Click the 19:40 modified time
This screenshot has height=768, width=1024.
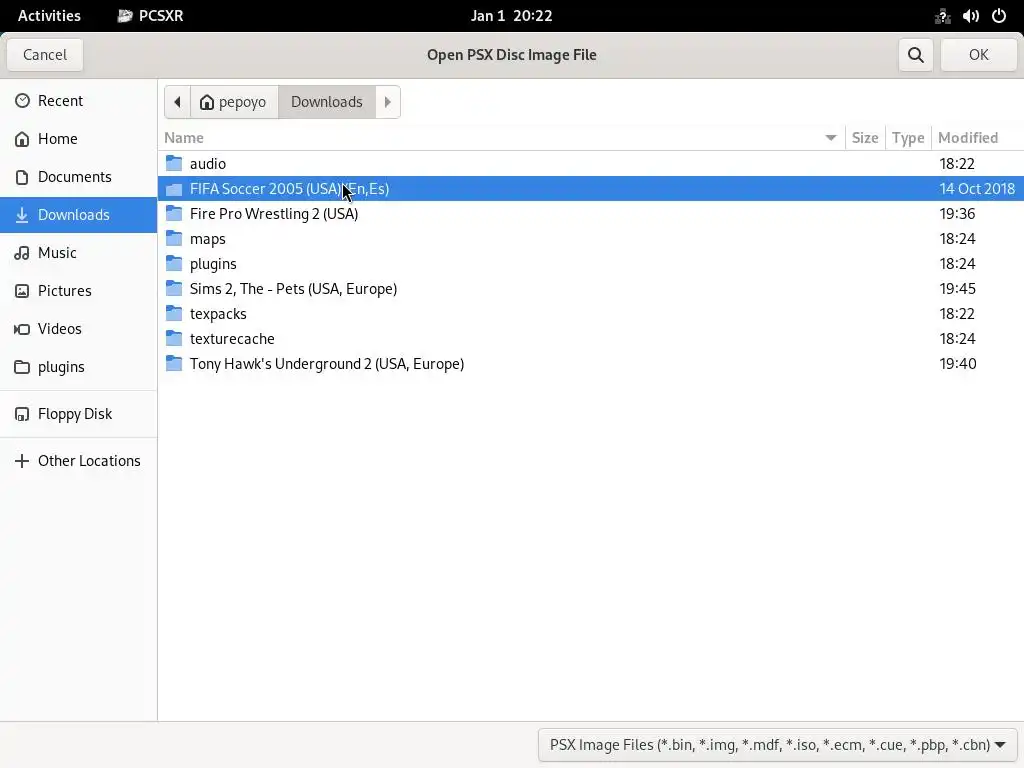point(957,364)
